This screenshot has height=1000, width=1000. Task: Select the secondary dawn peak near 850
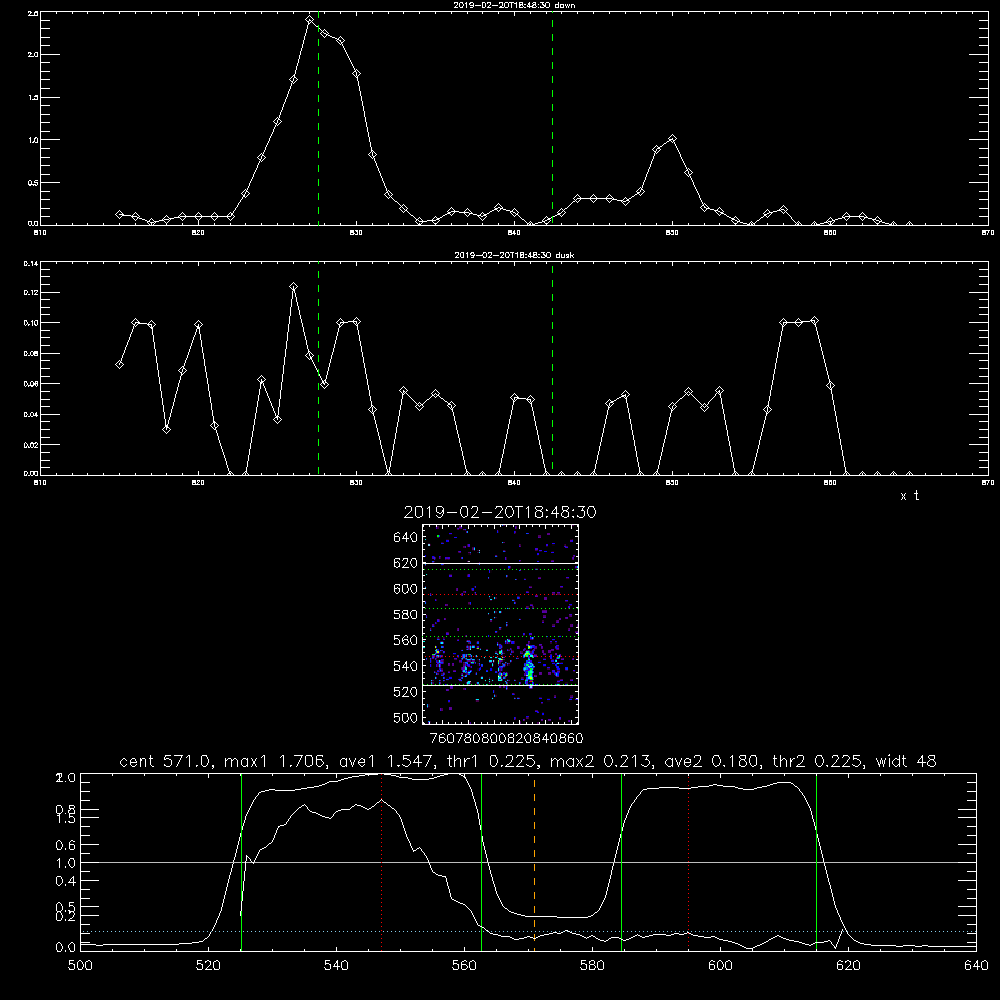(672, 138)
